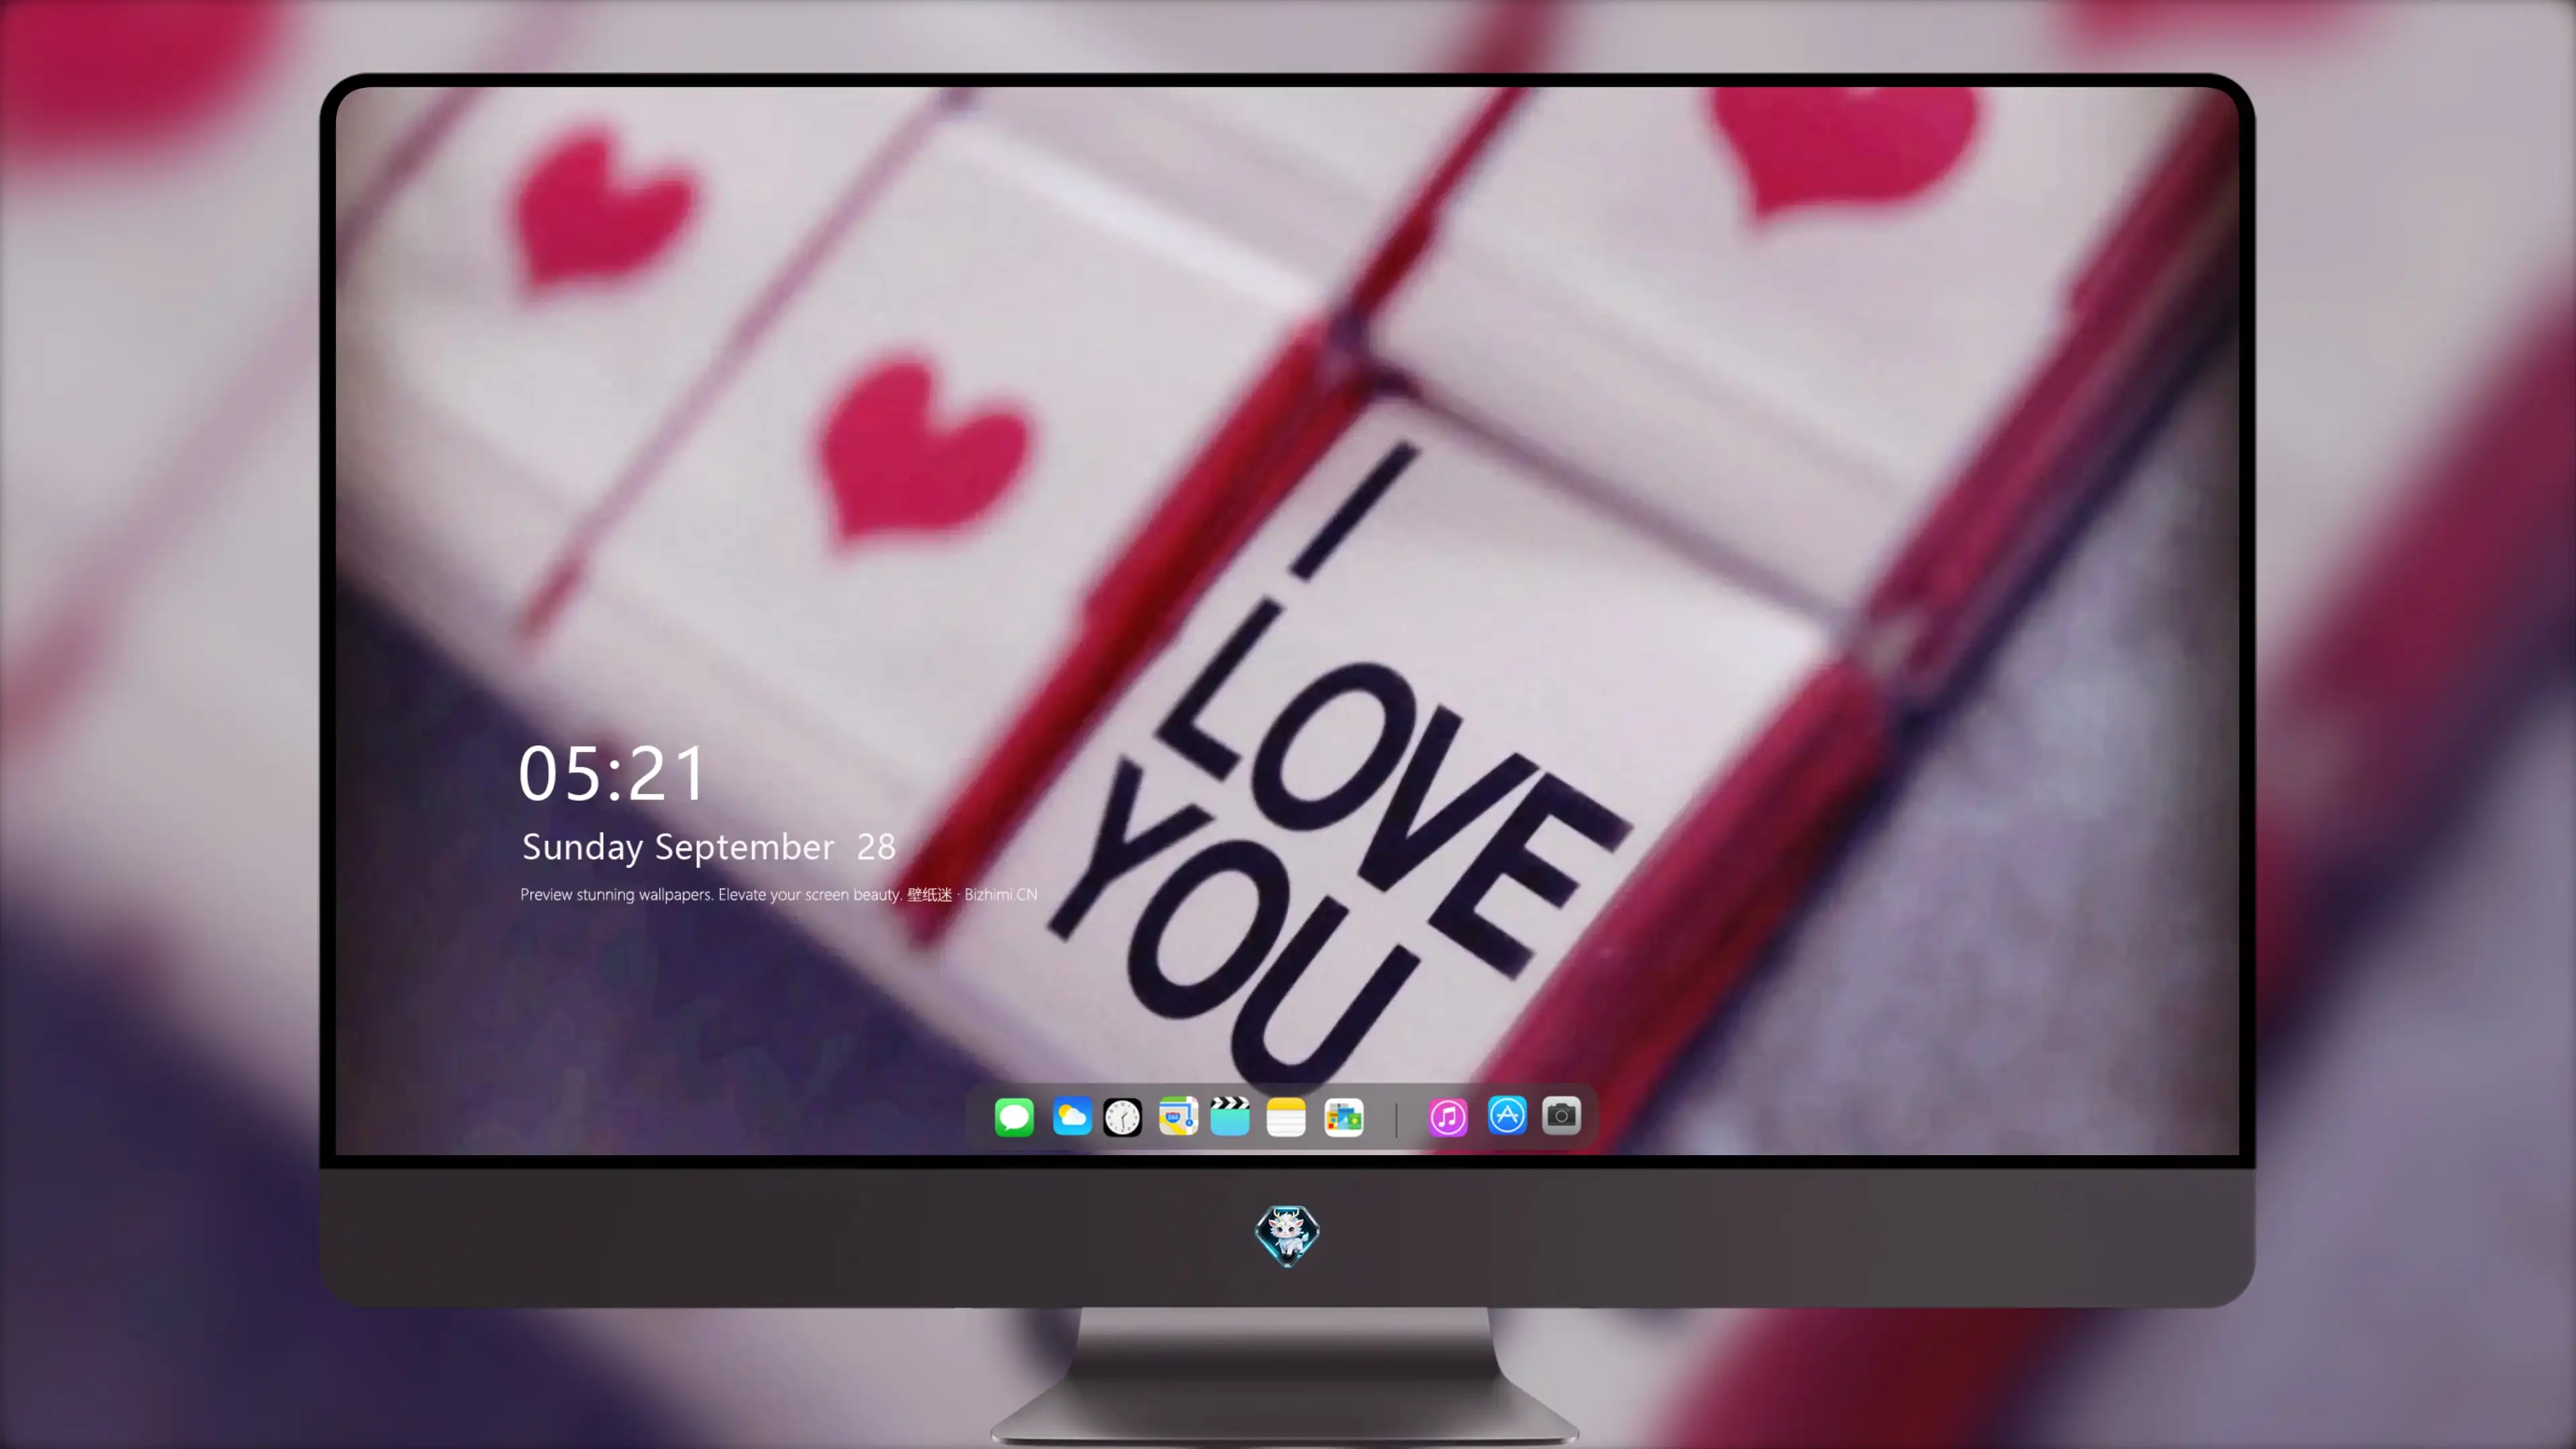Launch the Camera app icon

pyautogui.click(x=1561, y=1116)
